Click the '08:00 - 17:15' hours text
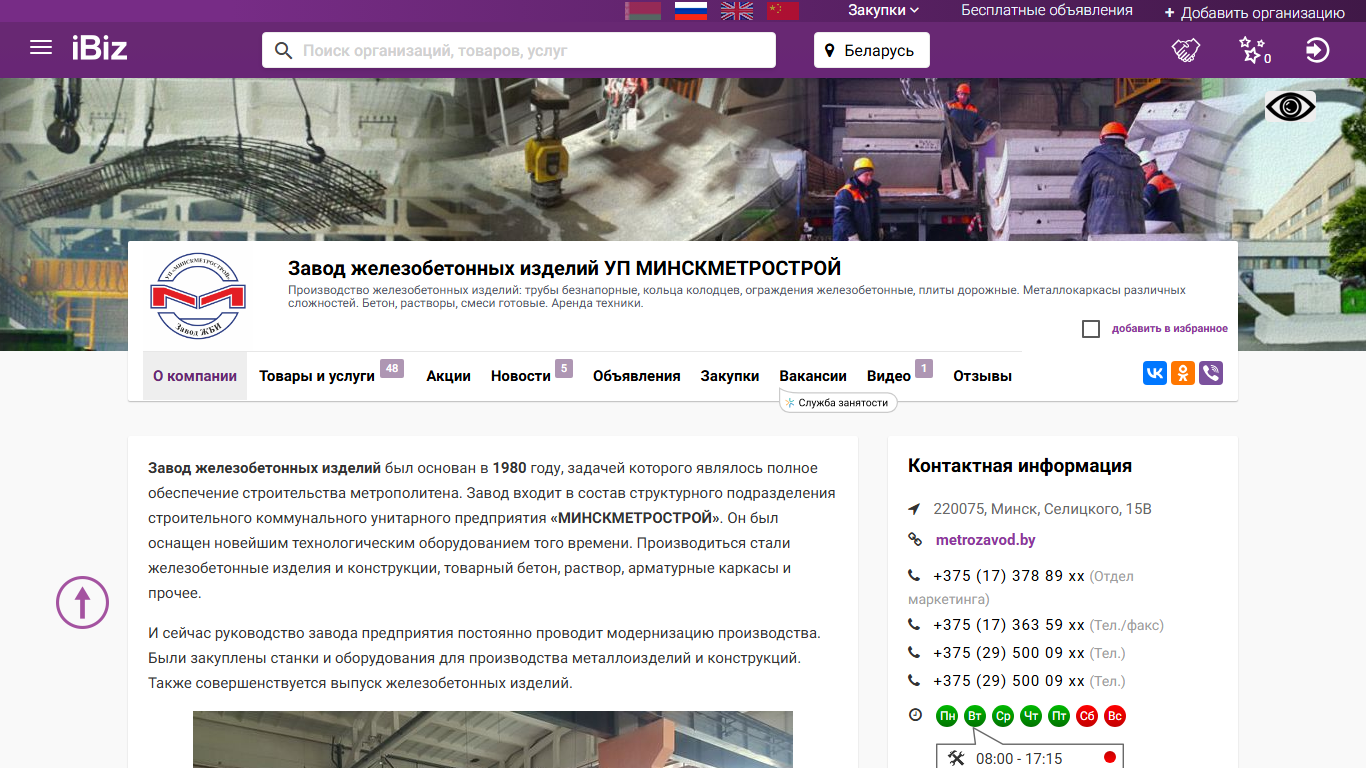Screen dimensions: 1366x768 coord(1019,759)
